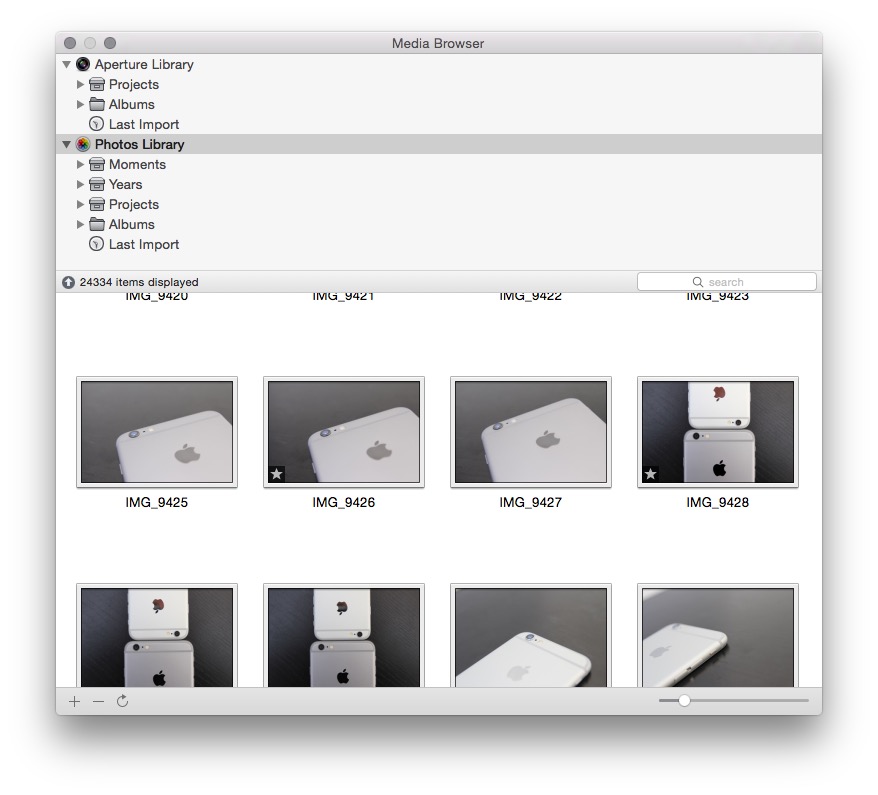Collapse the Photos Library tree
The height and width of the screenshot is (795, 878).
coord(66,144)
